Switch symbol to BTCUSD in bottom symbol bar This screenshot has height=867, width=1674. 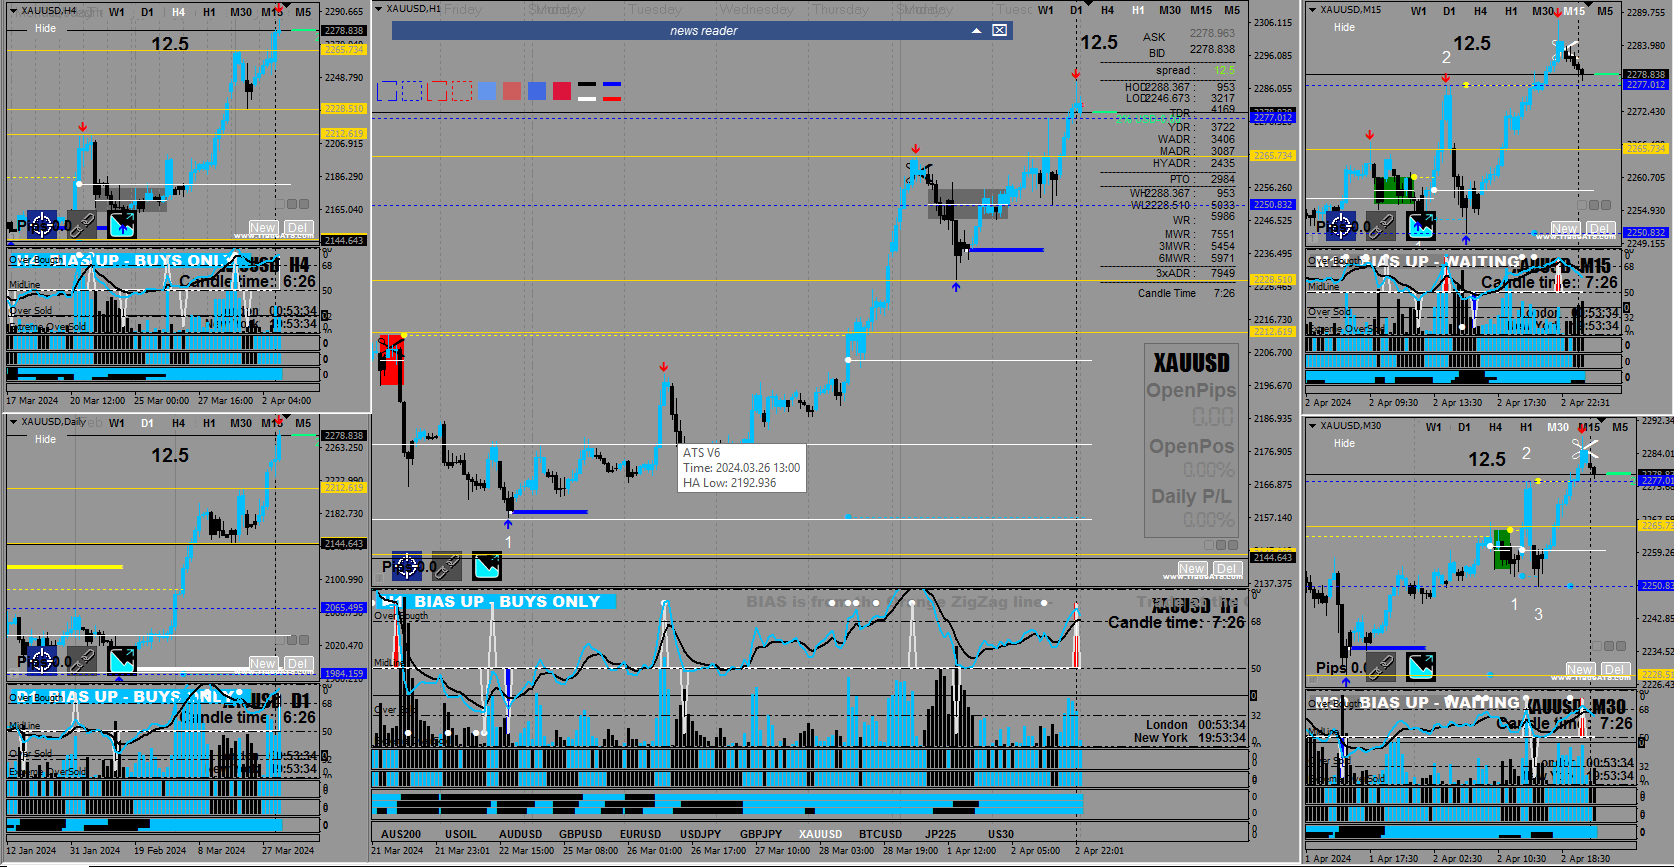[x=880, y=834]
